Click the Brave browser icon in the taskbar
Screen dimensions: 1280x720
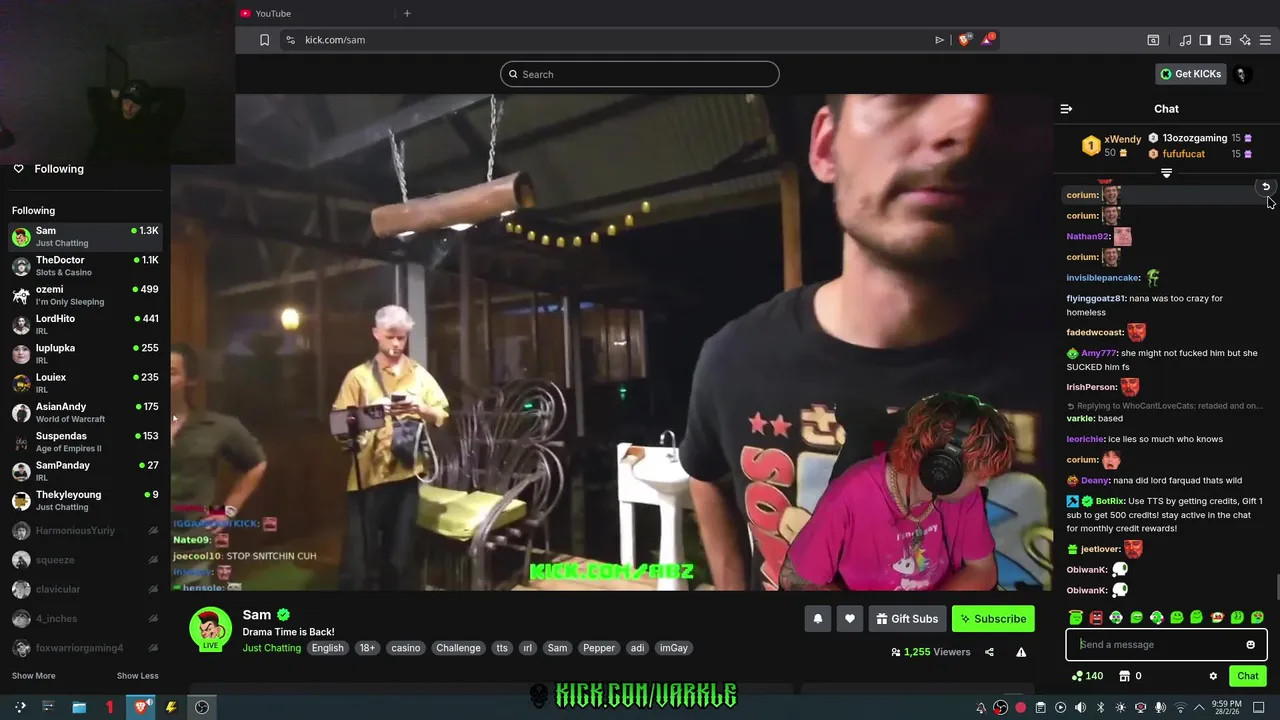click(x=142, y=707)
